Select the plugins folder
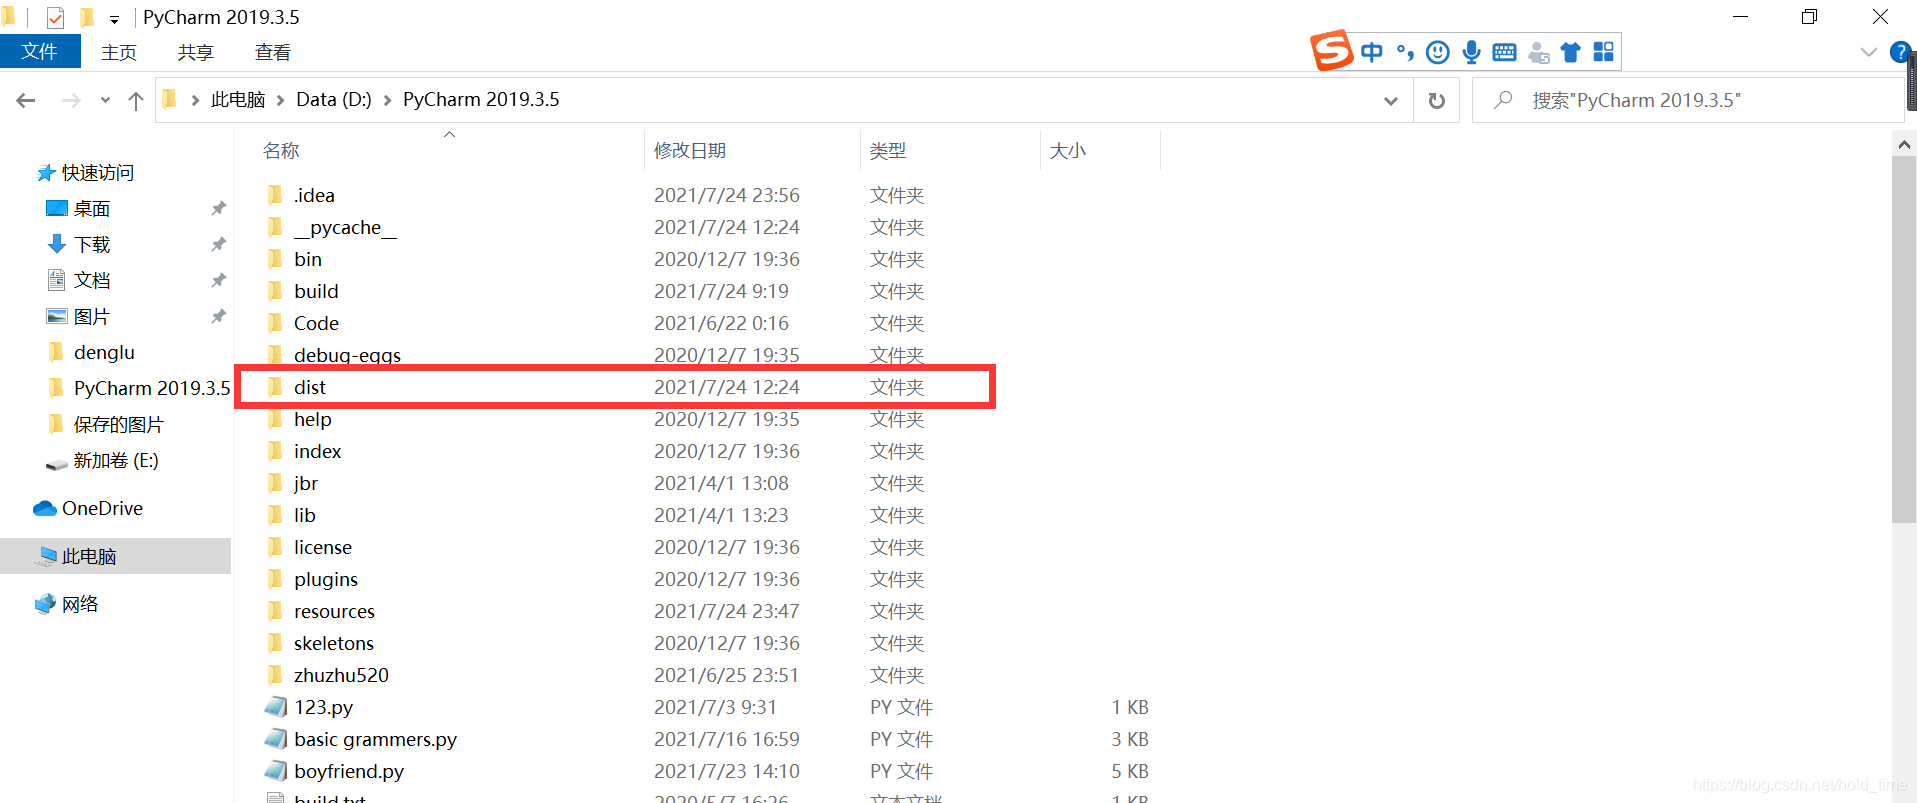Viewport: 1917px width, 803px height. coord(326,579)
